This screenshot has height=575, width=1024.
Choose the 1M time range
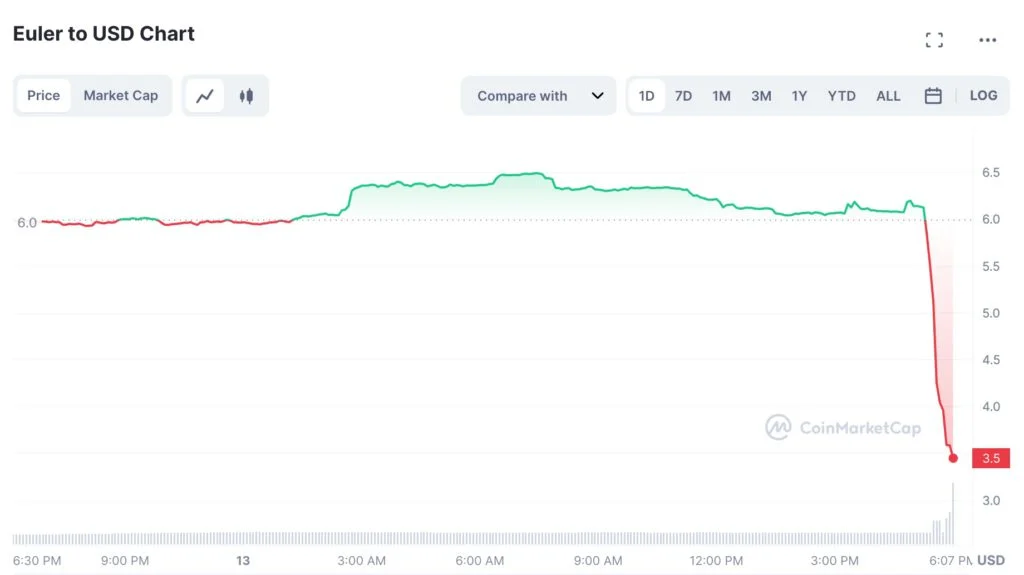coord(721,96)
